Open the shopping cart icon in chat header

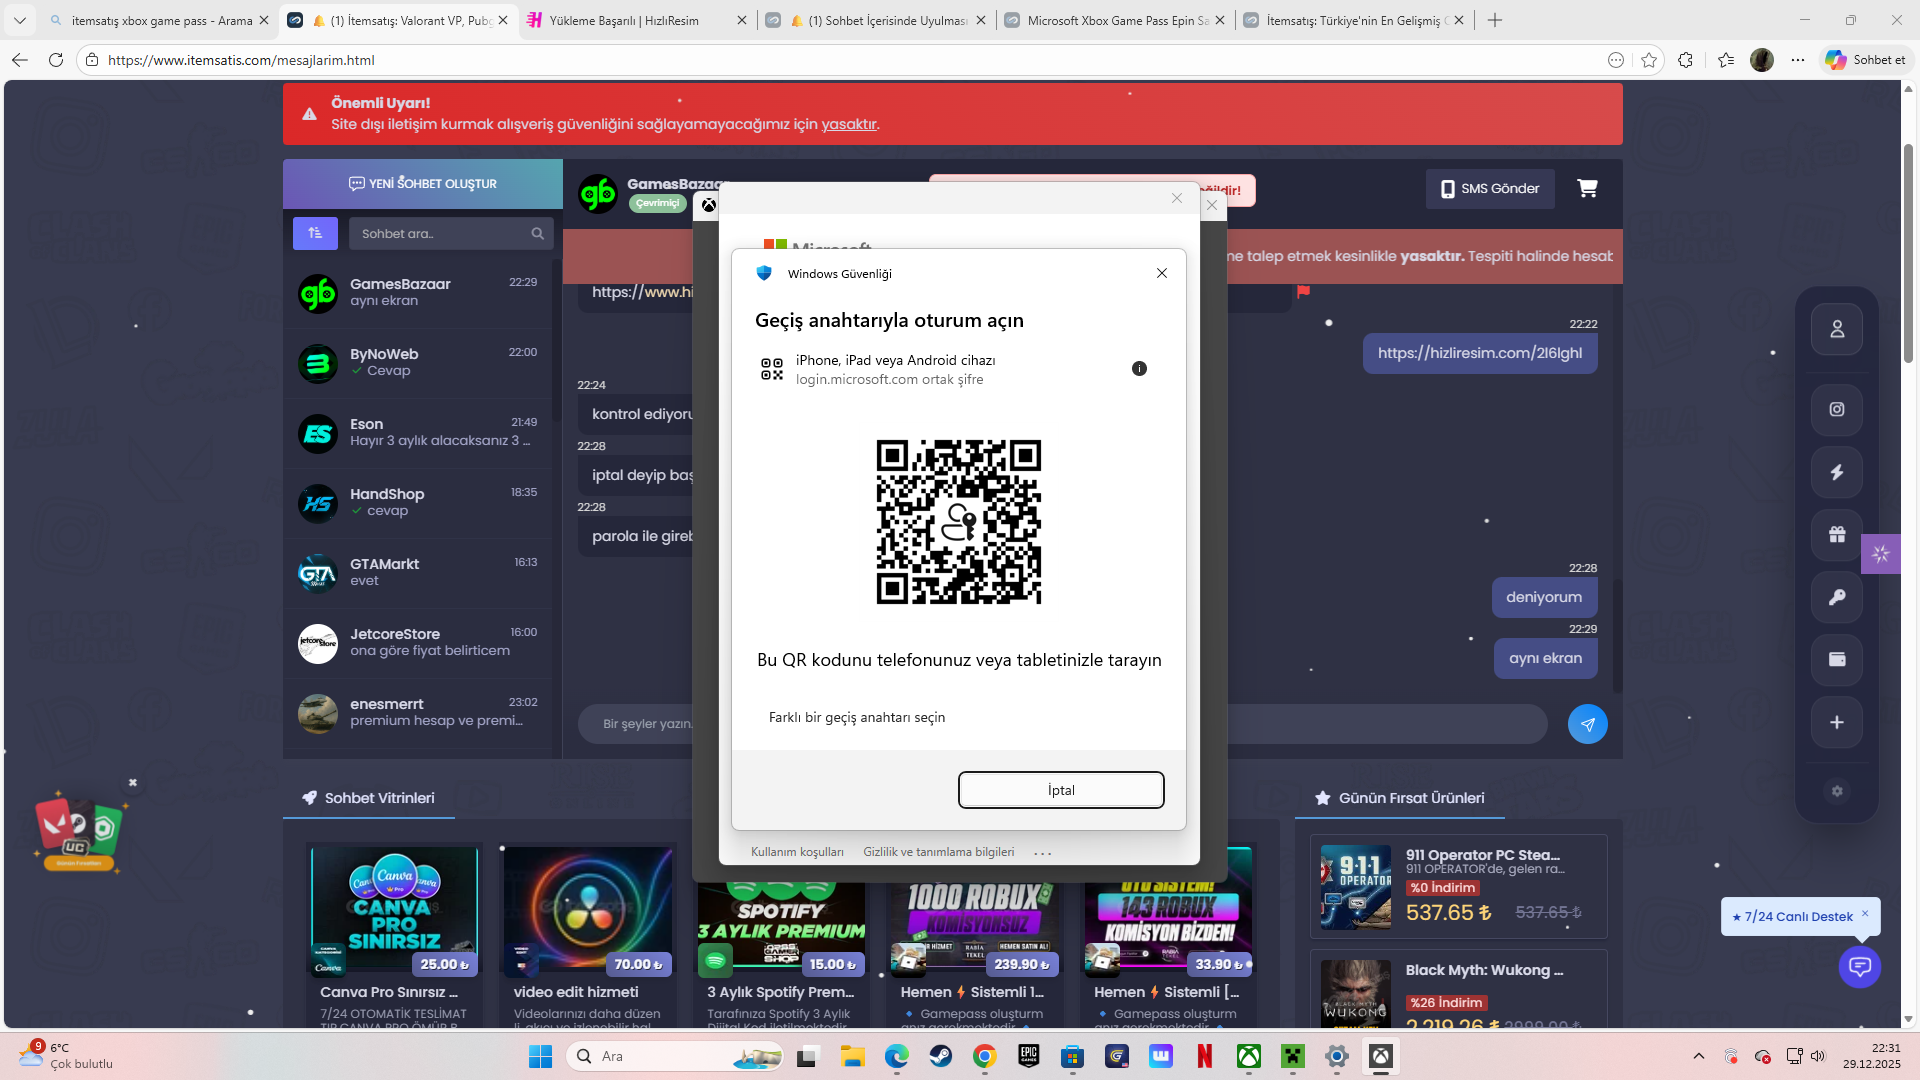click(1587, 188)
